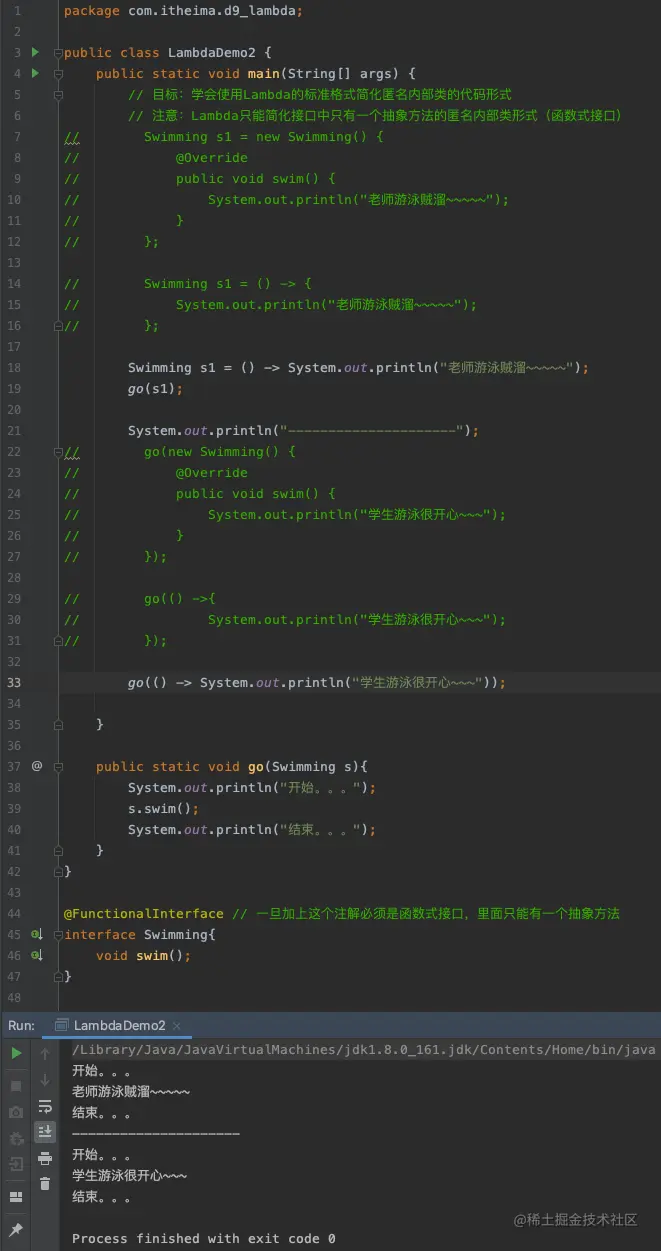Click the void swim(); declaration on line 46
Viewport: 661px width, 1251px height.
pos(143,955)
